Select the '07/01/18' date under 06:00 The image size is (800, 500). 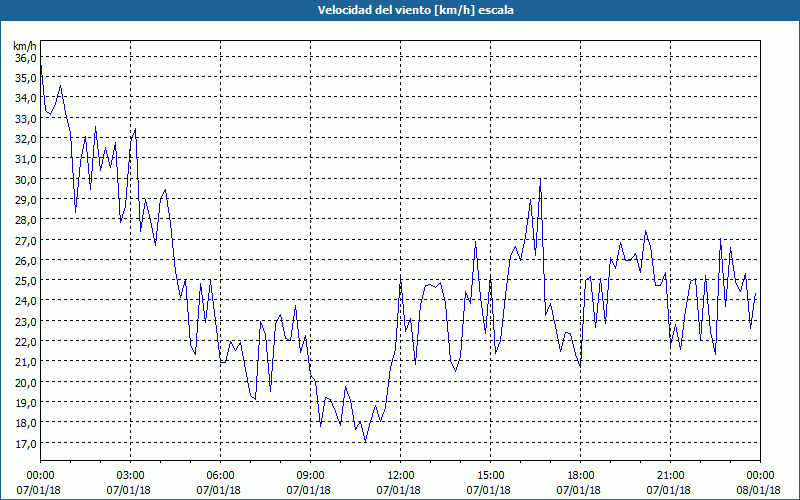coord(218,490)
